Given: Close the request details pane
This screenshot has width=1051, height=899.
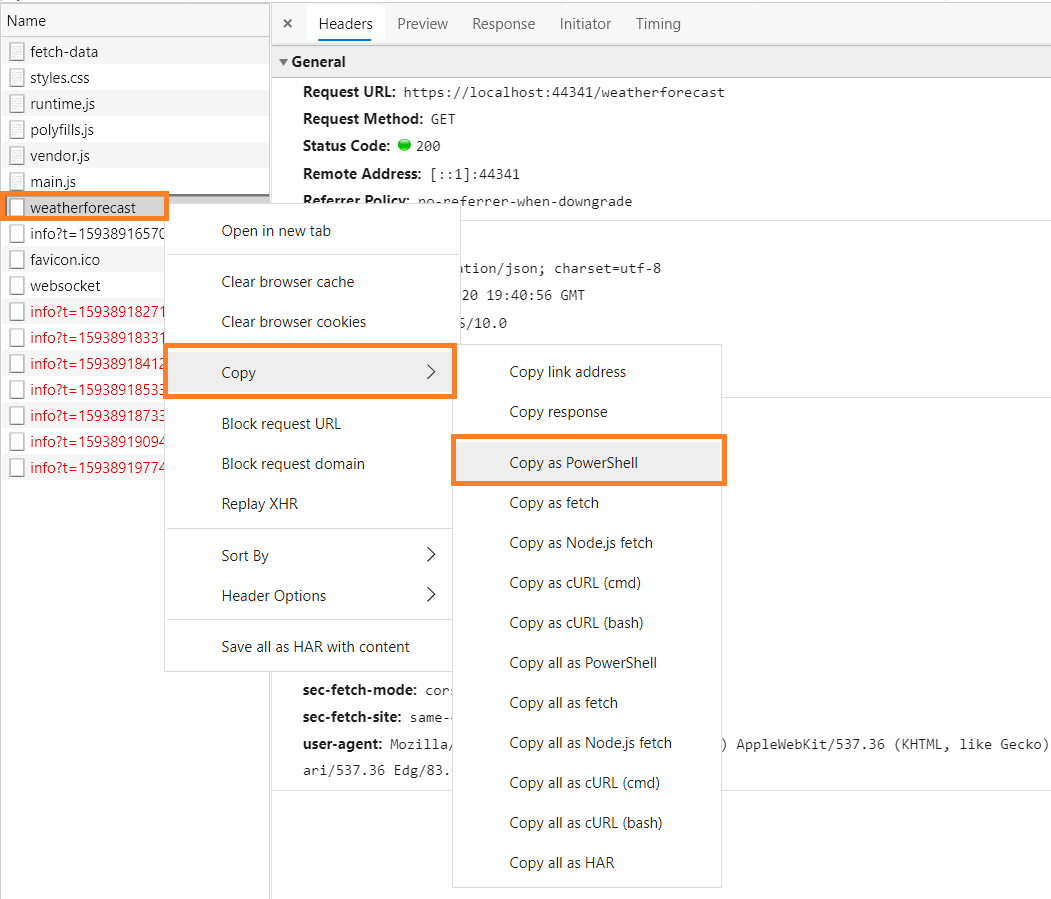Looking at the screenshot, I should [287, 23].
